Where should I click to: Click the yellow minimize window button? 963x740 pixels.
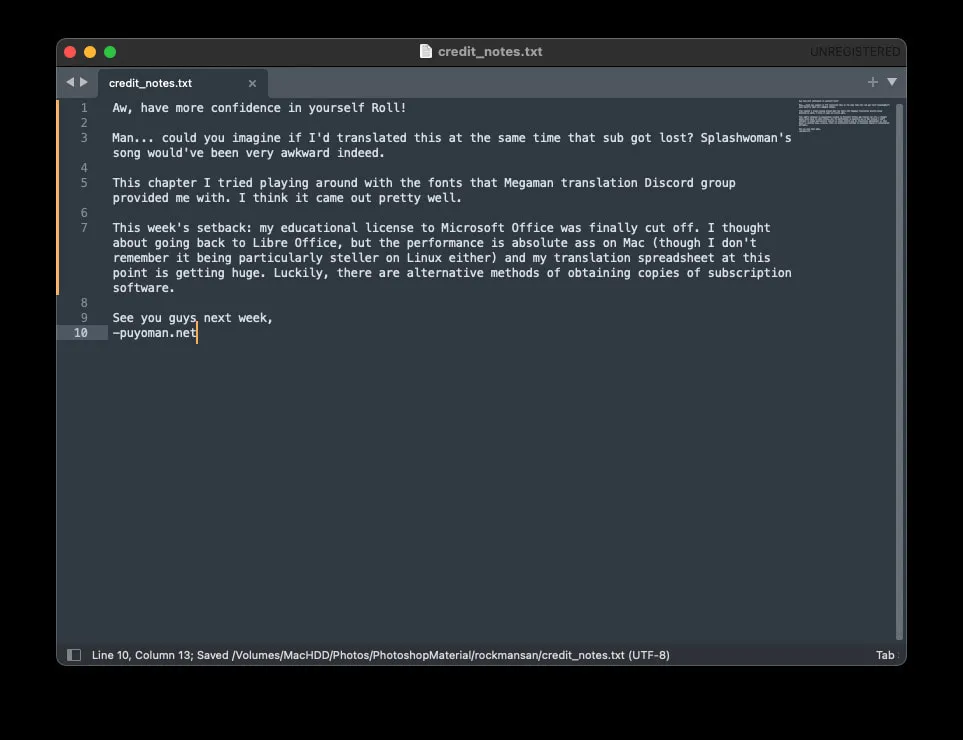90,52
